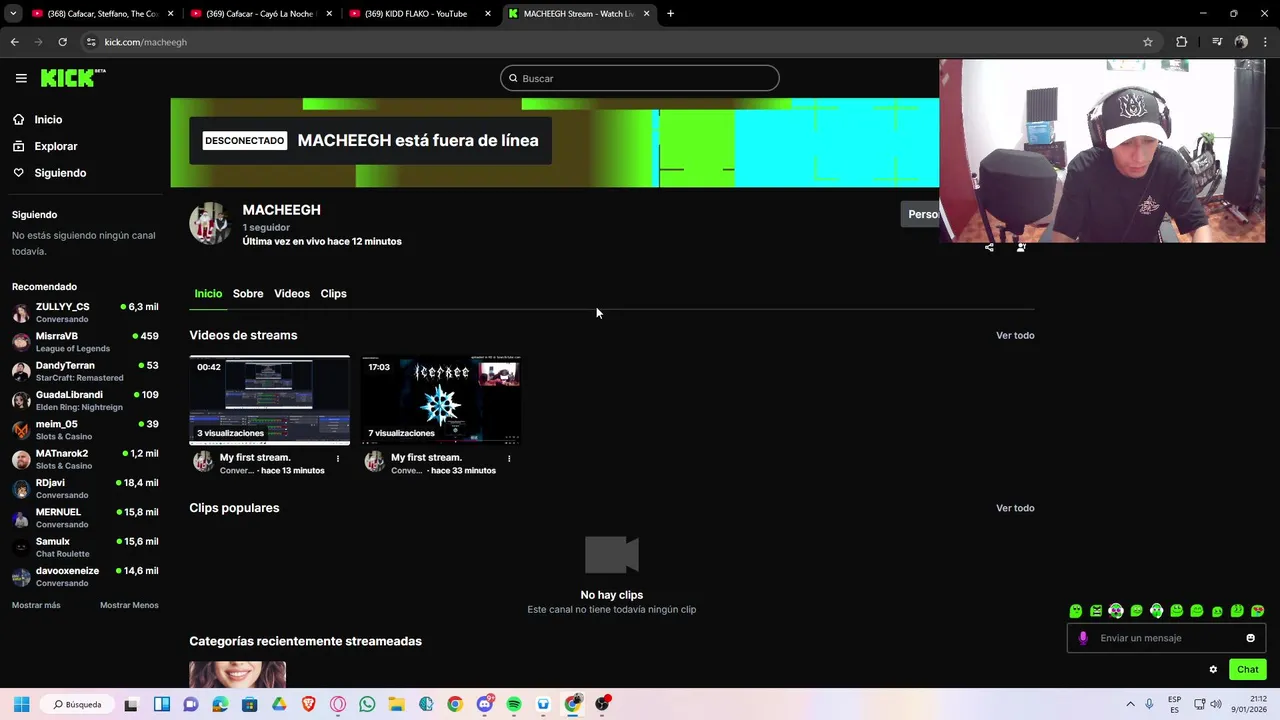Open the 17:03 stream video thumbnail
The width and height of the screenshot is (1280, 720).
(441, 400)
